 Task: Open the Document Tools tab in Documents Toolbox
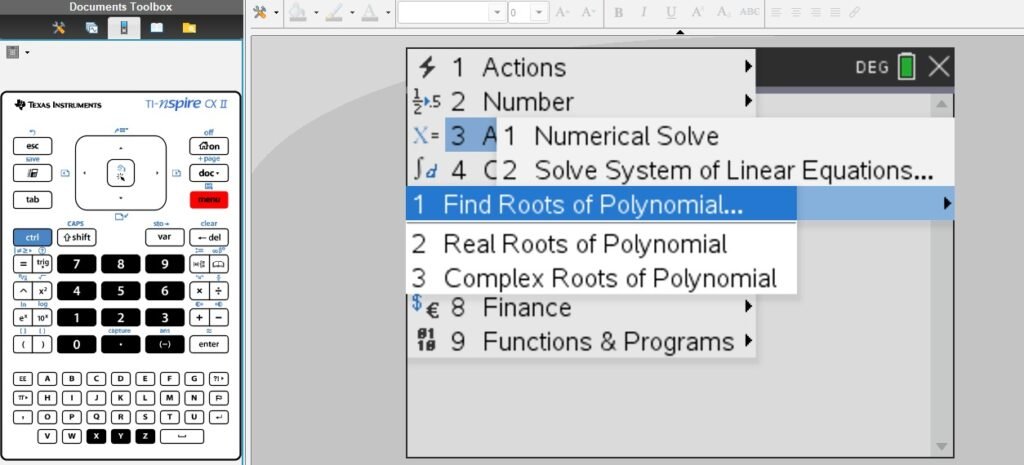pos(59,27)
